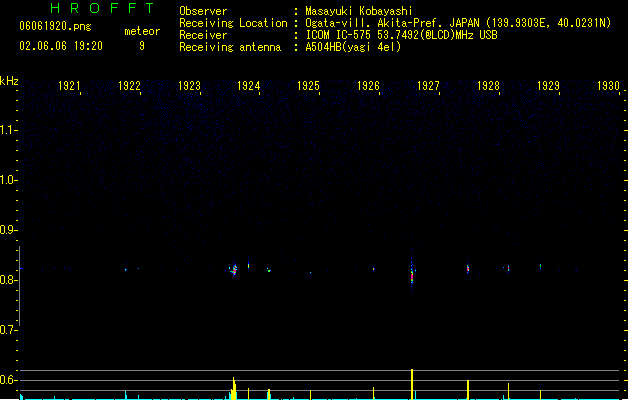Click the HROFFT title text
Image resolution: width=629 pixels, height=400 pixels.
pos(102,8)
